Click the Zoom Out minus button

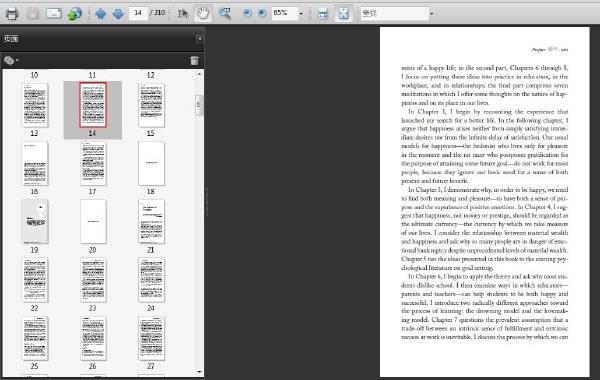click(x=247, y=13)
